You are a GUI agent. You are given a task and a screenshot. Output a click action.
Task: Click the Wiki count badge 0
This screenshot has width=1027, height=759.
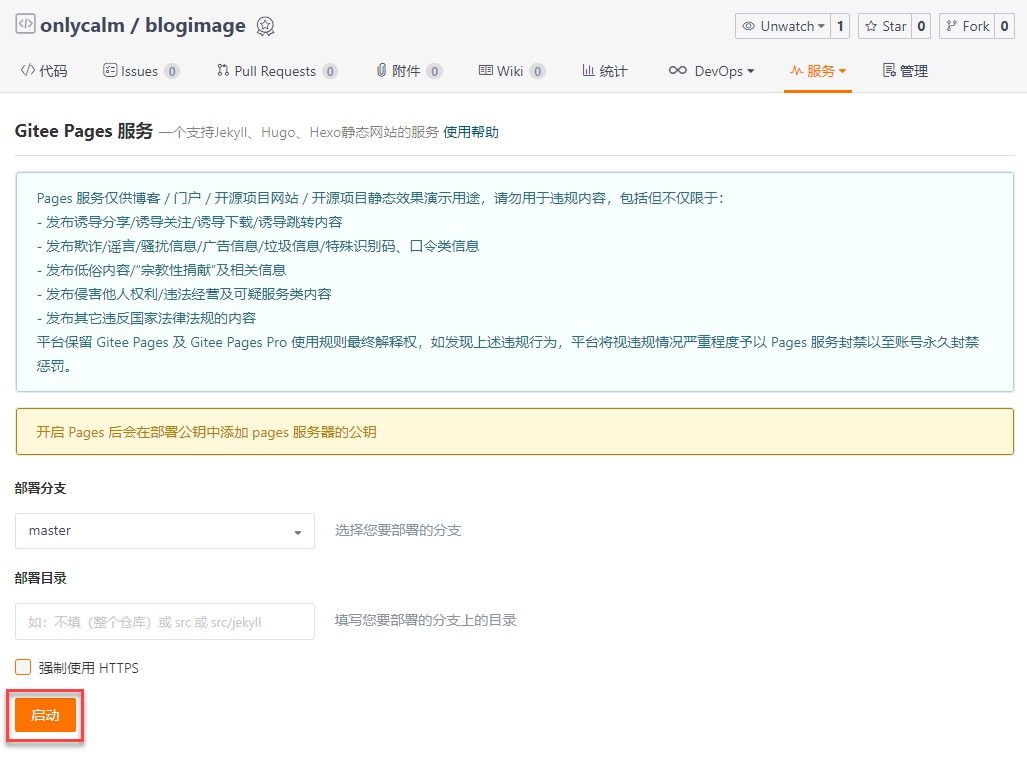tap(537, 71)
